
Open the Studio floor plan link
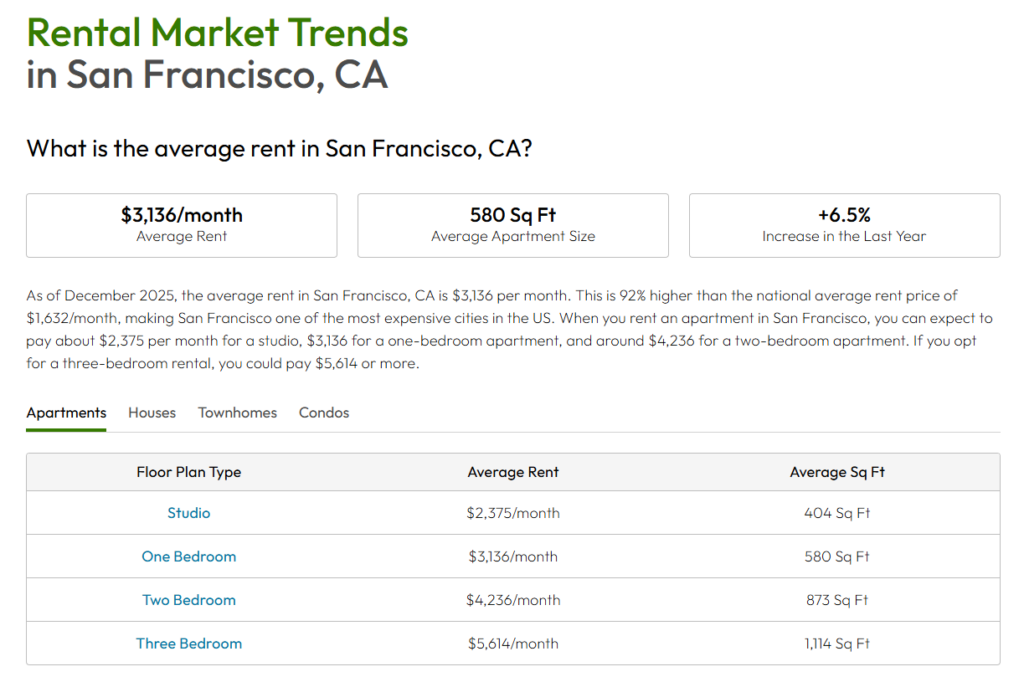(189, 513)
